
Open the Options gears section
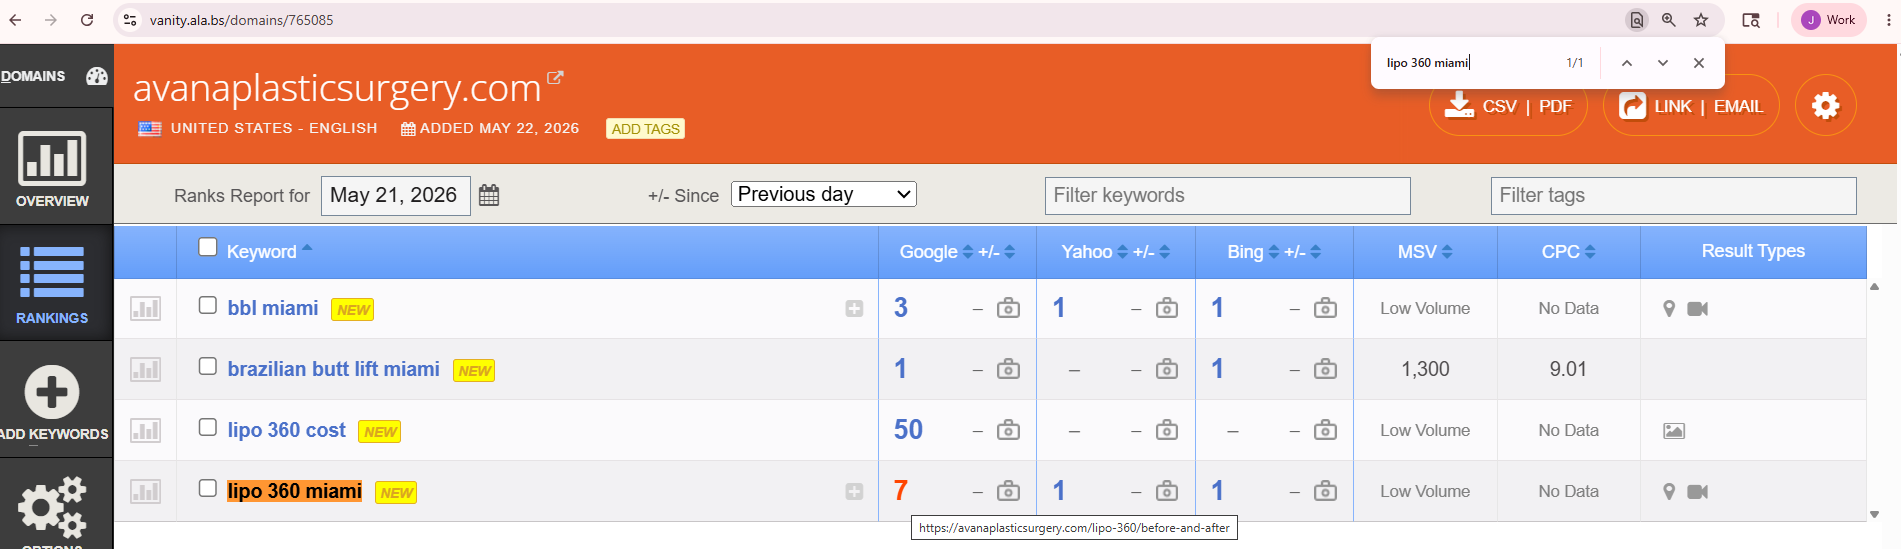tap(52, 510)
